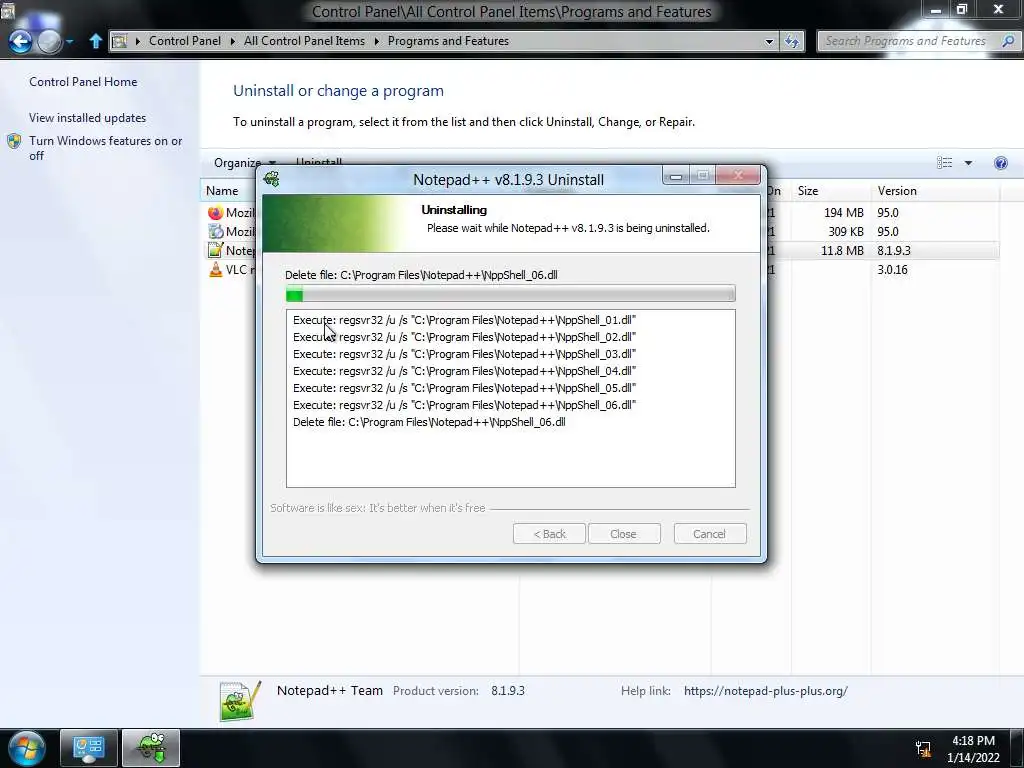Sort the list by Name column
1024x768 pixels.
coord(222,191)
